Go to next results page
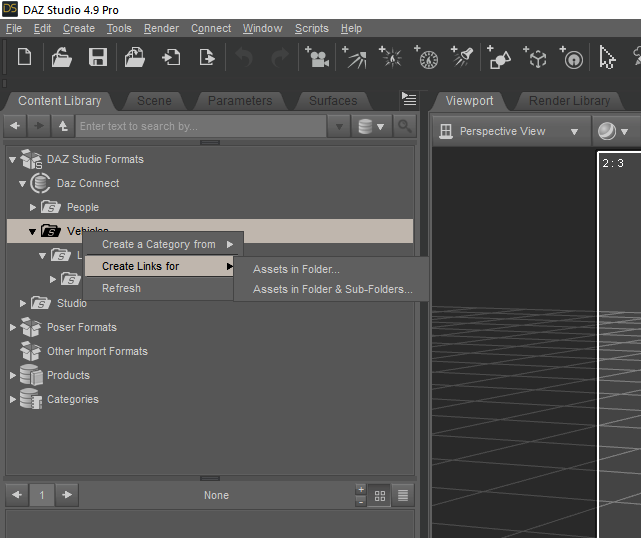Viewport: 641px width, 538px height. pos(67,495)
